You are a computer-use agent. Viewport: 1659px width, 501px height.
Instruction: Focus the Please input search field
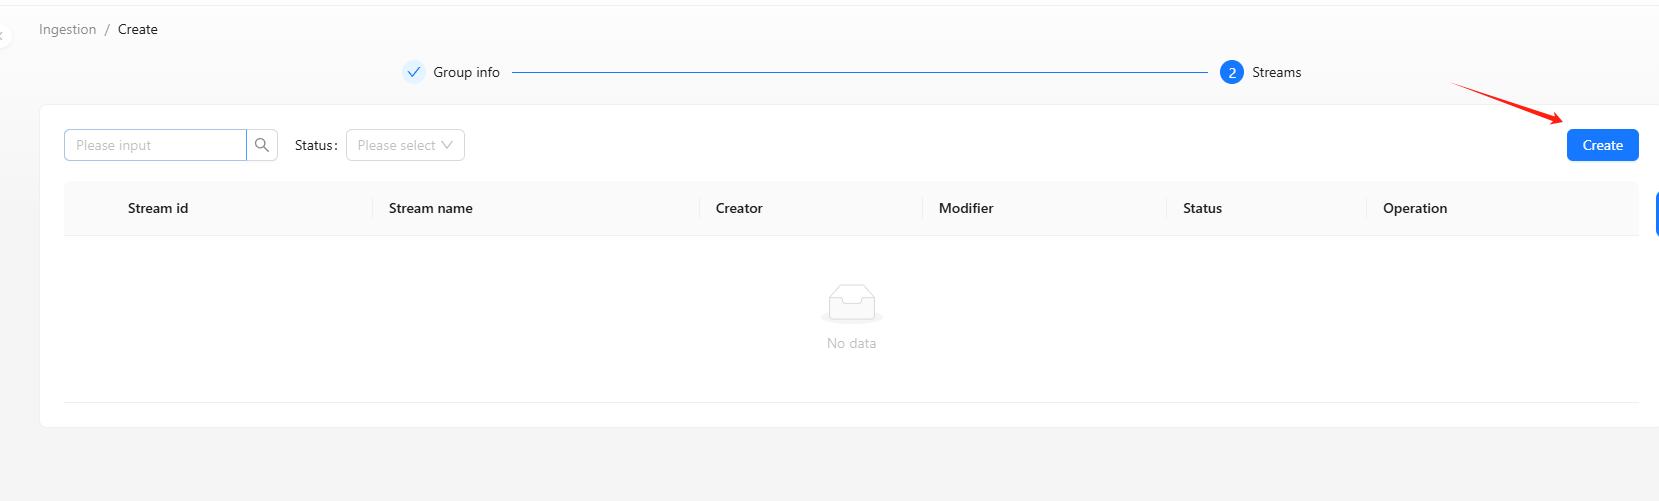click(x=155, y=145)
